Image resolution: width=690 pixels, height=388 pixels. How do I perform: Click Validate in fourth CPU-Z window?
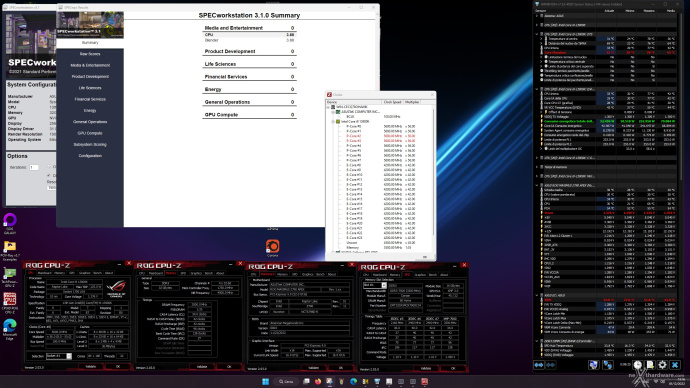point(426,368)
